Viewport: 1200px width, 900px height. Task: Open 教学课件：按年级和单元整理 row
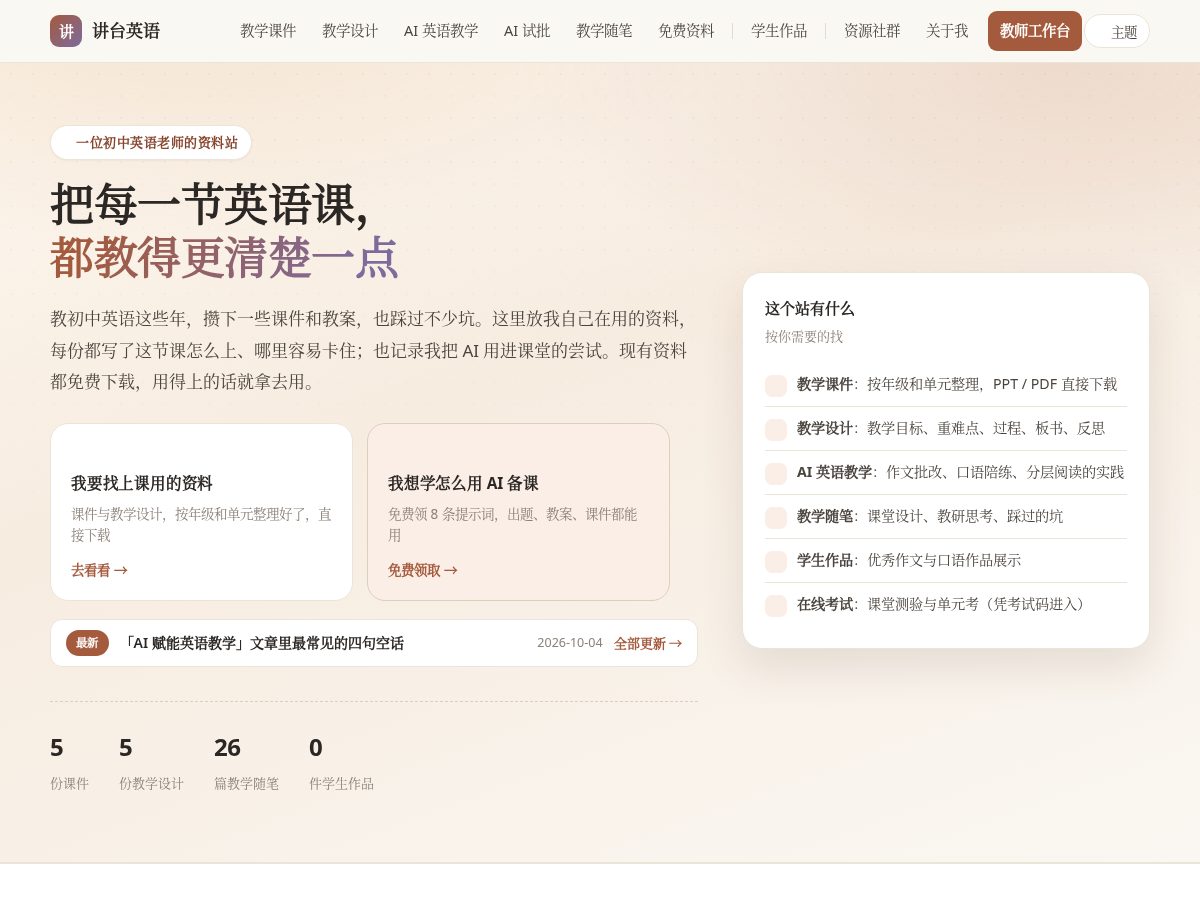coord(946,385)
